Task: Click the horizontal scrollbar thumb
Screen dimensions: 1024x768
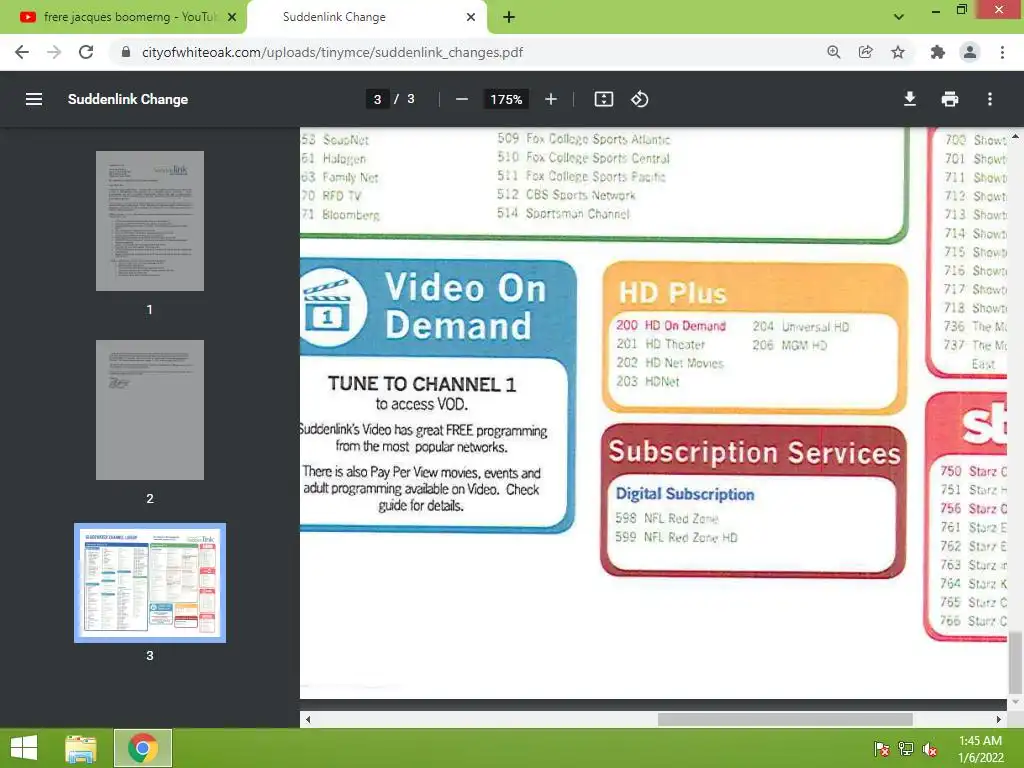Action: pos(785,719)
